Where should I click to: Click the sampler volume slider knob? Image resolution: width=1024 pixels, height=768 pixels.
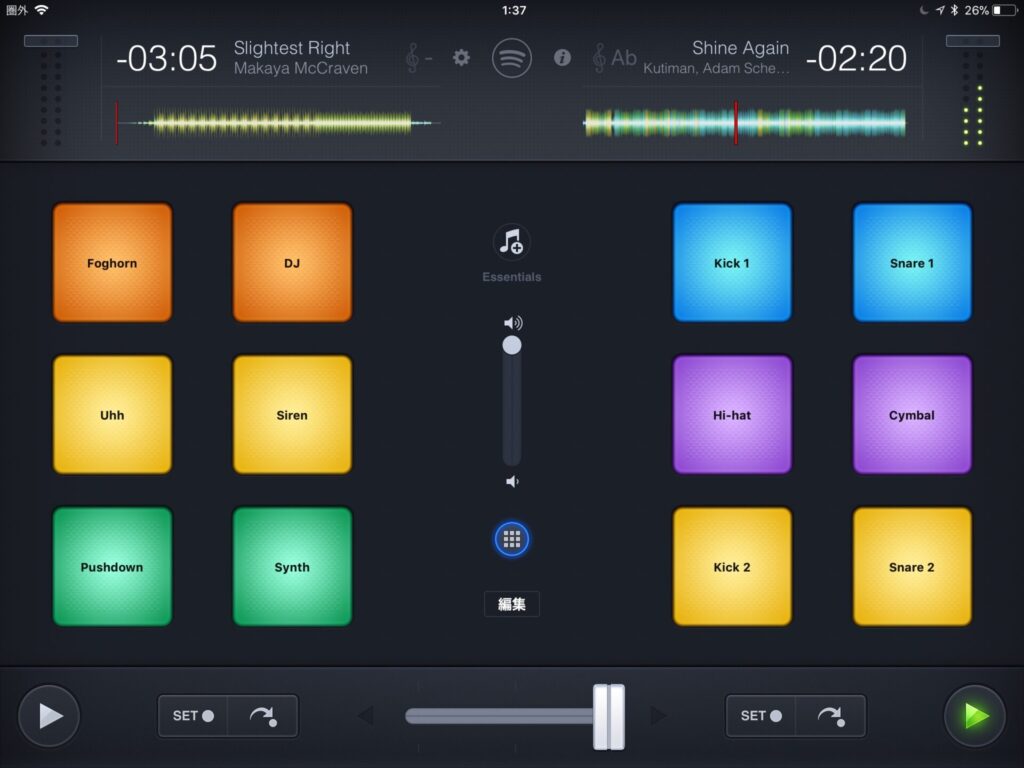coord(512,346)
